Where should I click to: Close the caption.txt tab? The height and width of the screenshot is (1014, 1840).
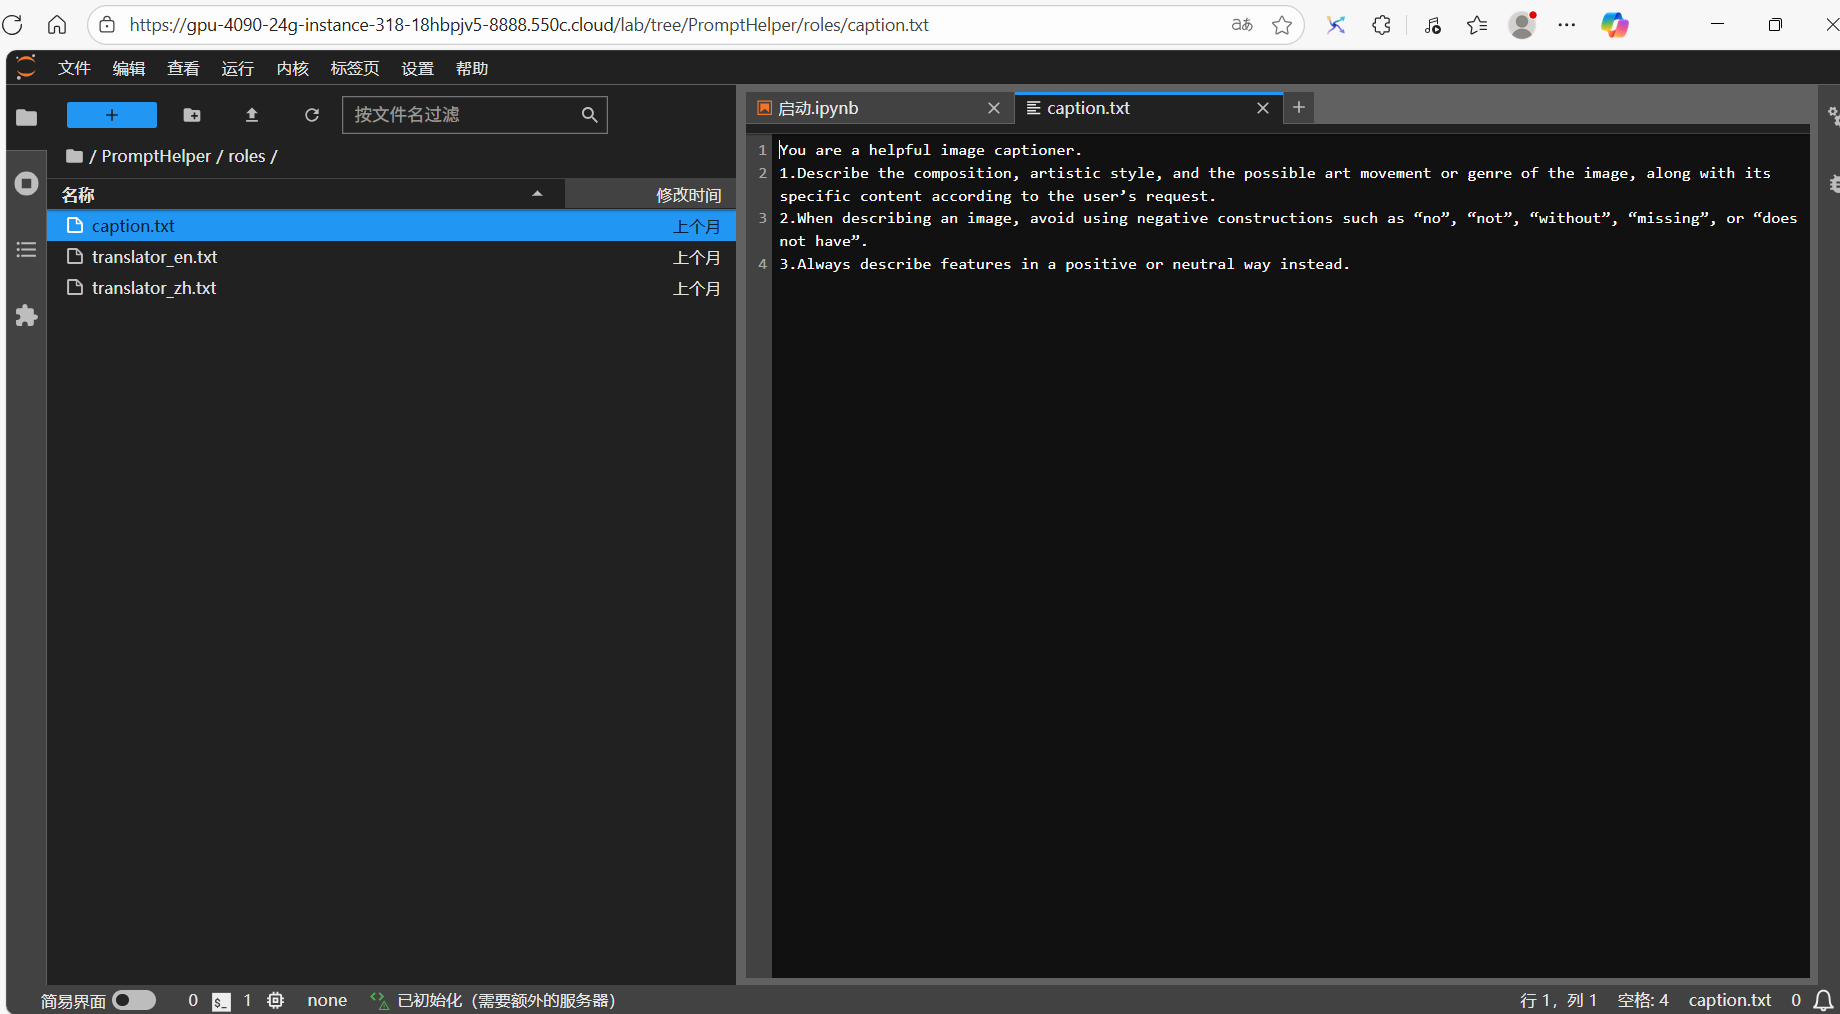click(x=1263, y=108)
